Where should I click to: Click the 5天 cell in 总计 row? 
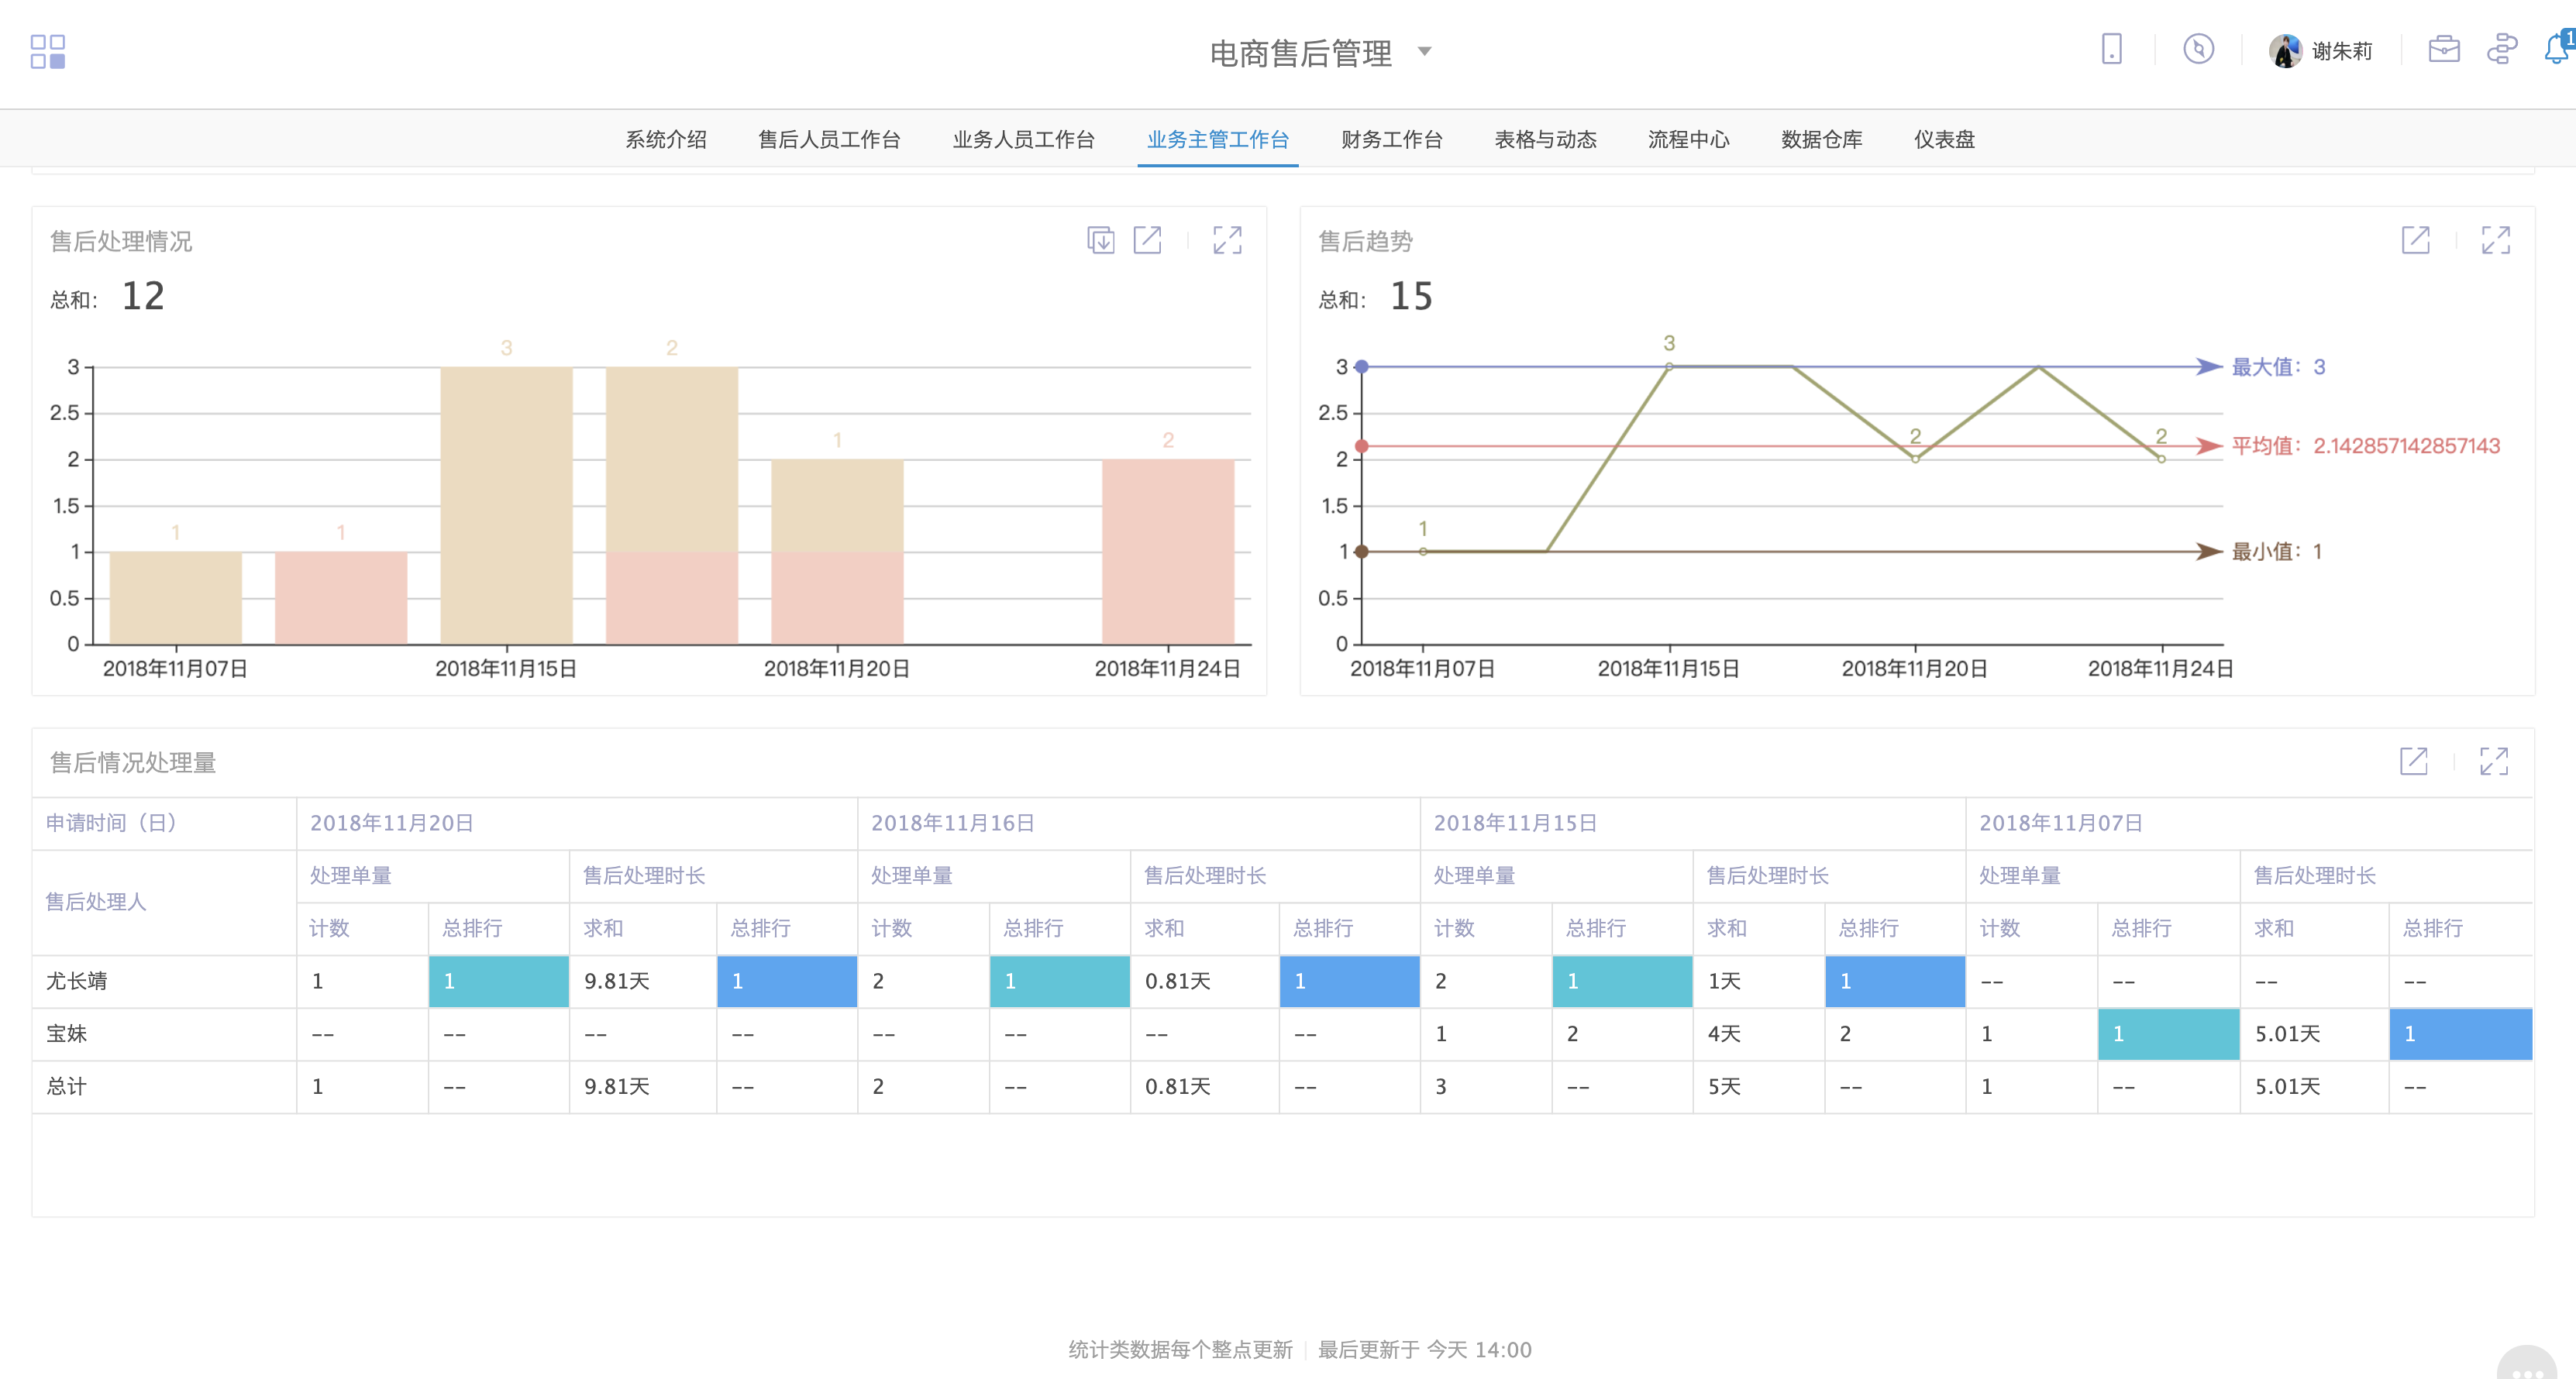1758,1087
